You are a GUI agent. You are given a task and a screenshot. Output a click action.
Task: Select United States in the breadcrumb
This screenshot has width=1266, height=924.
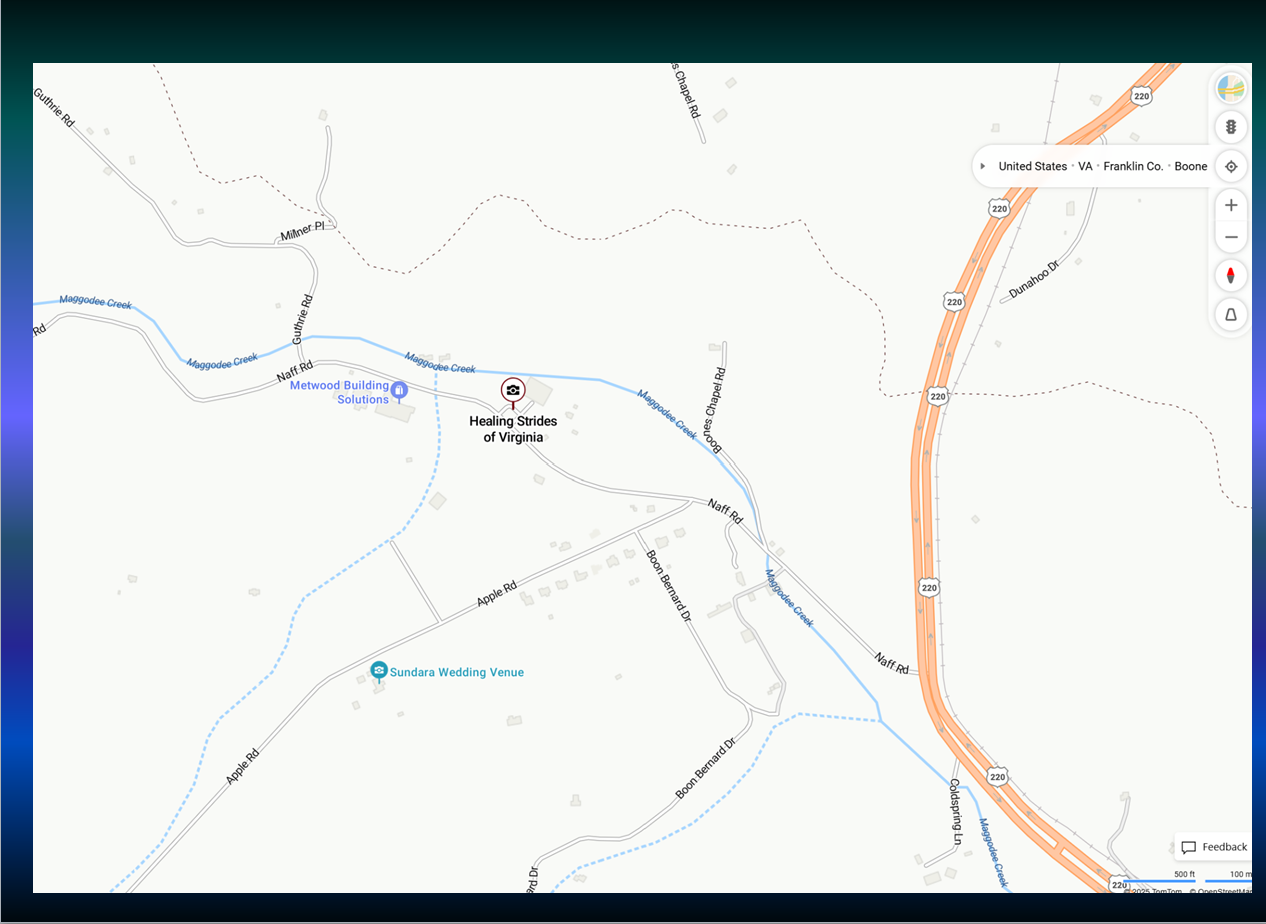pyautogui.click(x=1032, y=166)
